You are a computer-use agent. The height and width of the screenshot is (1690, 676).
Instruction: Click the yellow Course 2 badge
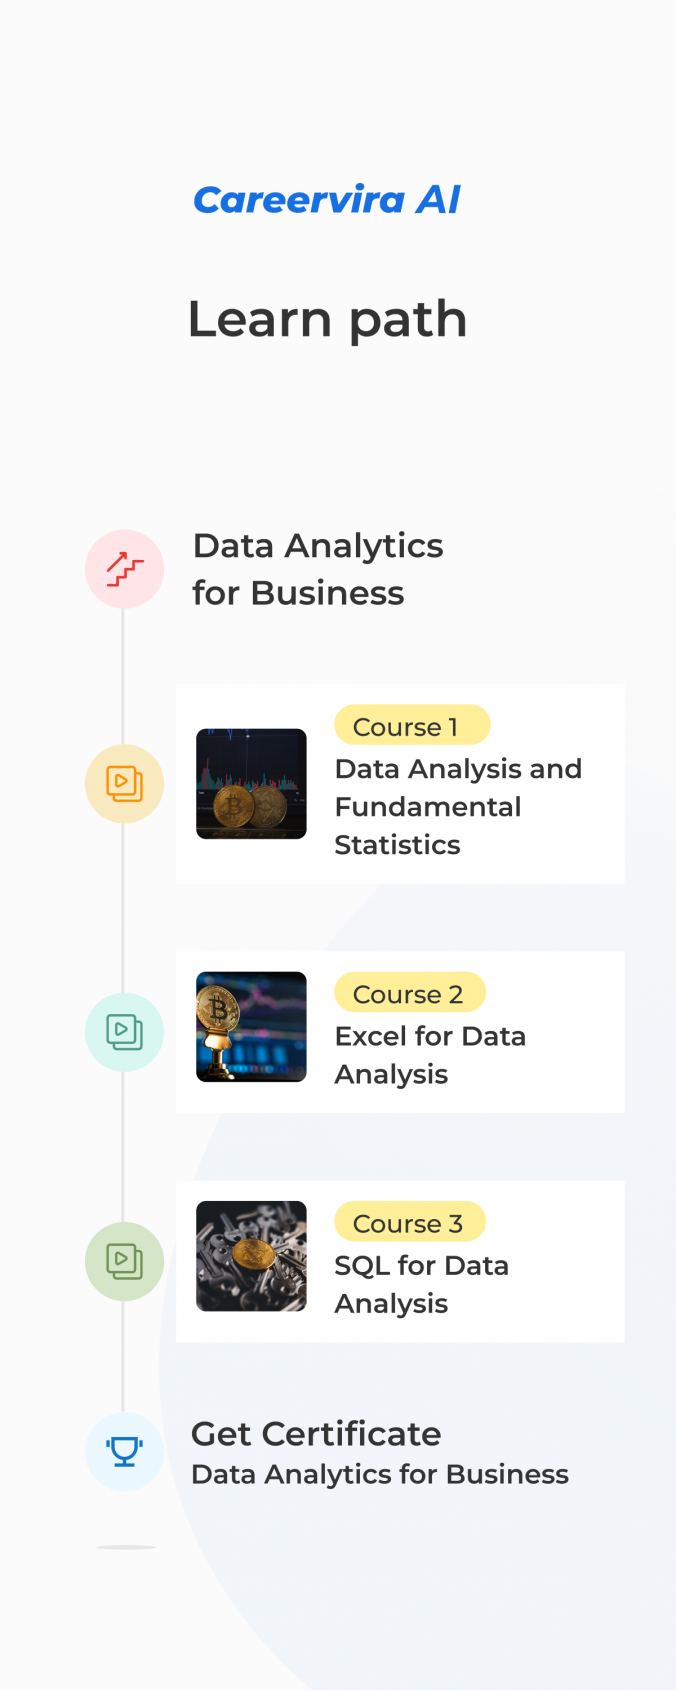click(409, 993)
